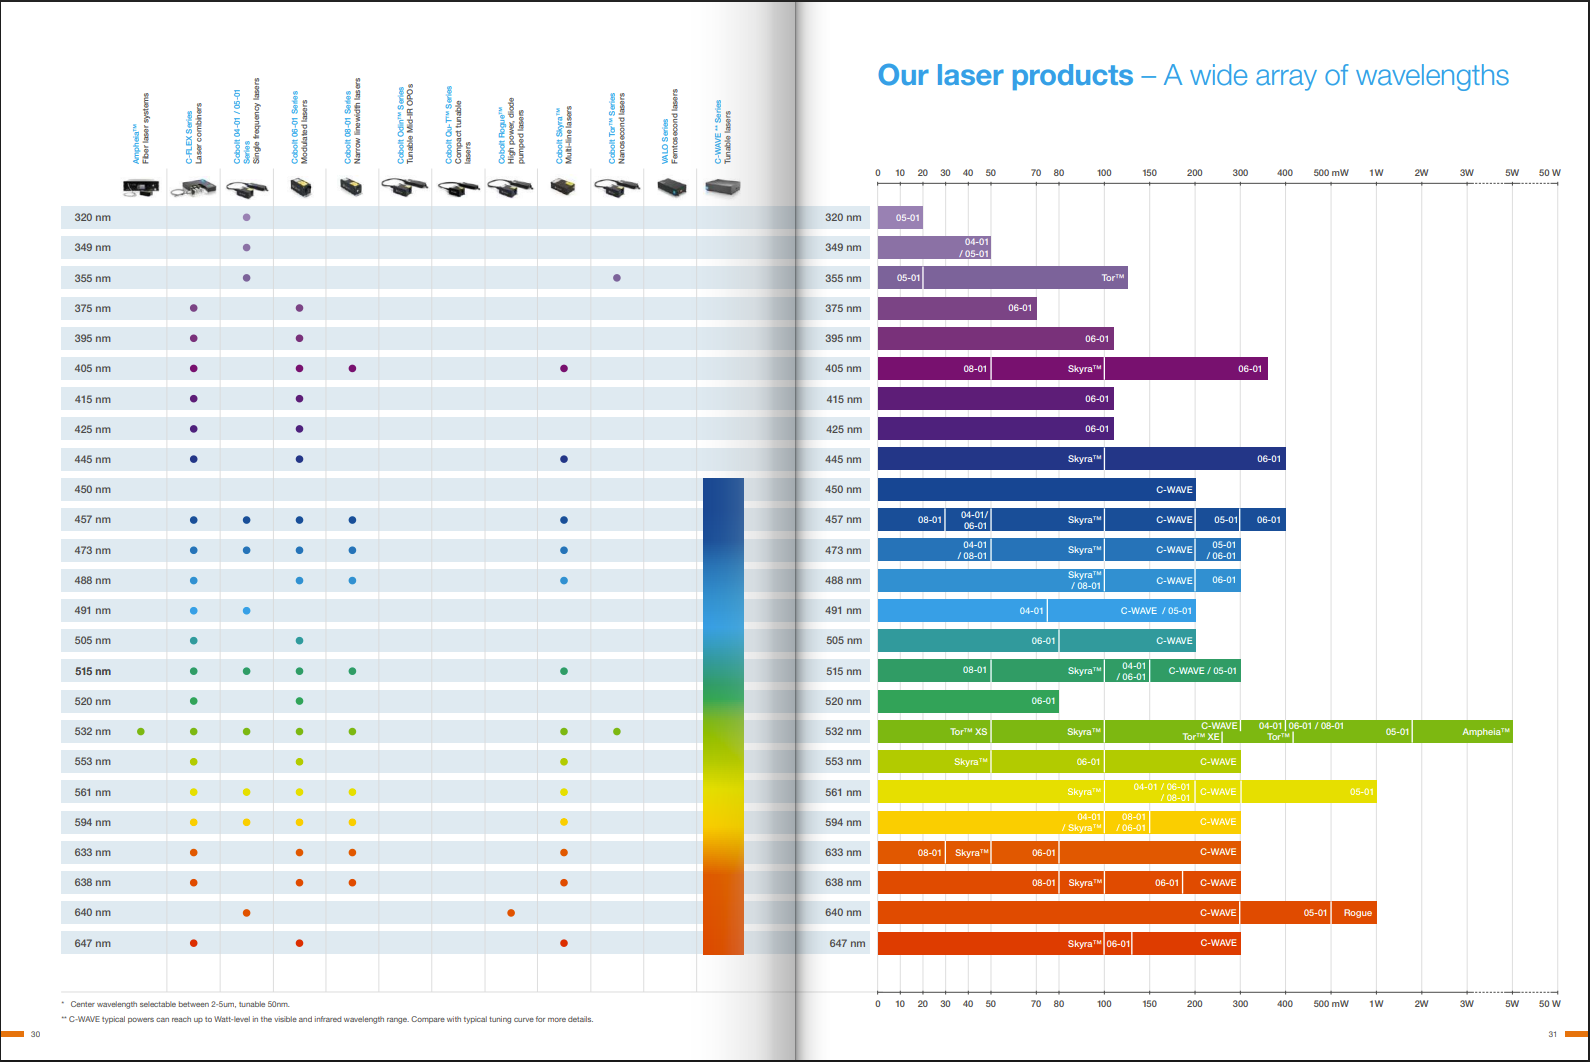Click the Cobolt Qu-T compact tunable laser image

coord(458,187)
